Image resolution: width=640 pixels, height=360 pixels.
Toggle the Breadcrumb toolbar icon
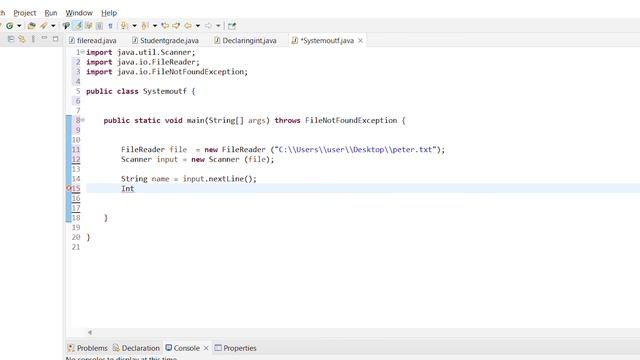click(x=66, y=26)
